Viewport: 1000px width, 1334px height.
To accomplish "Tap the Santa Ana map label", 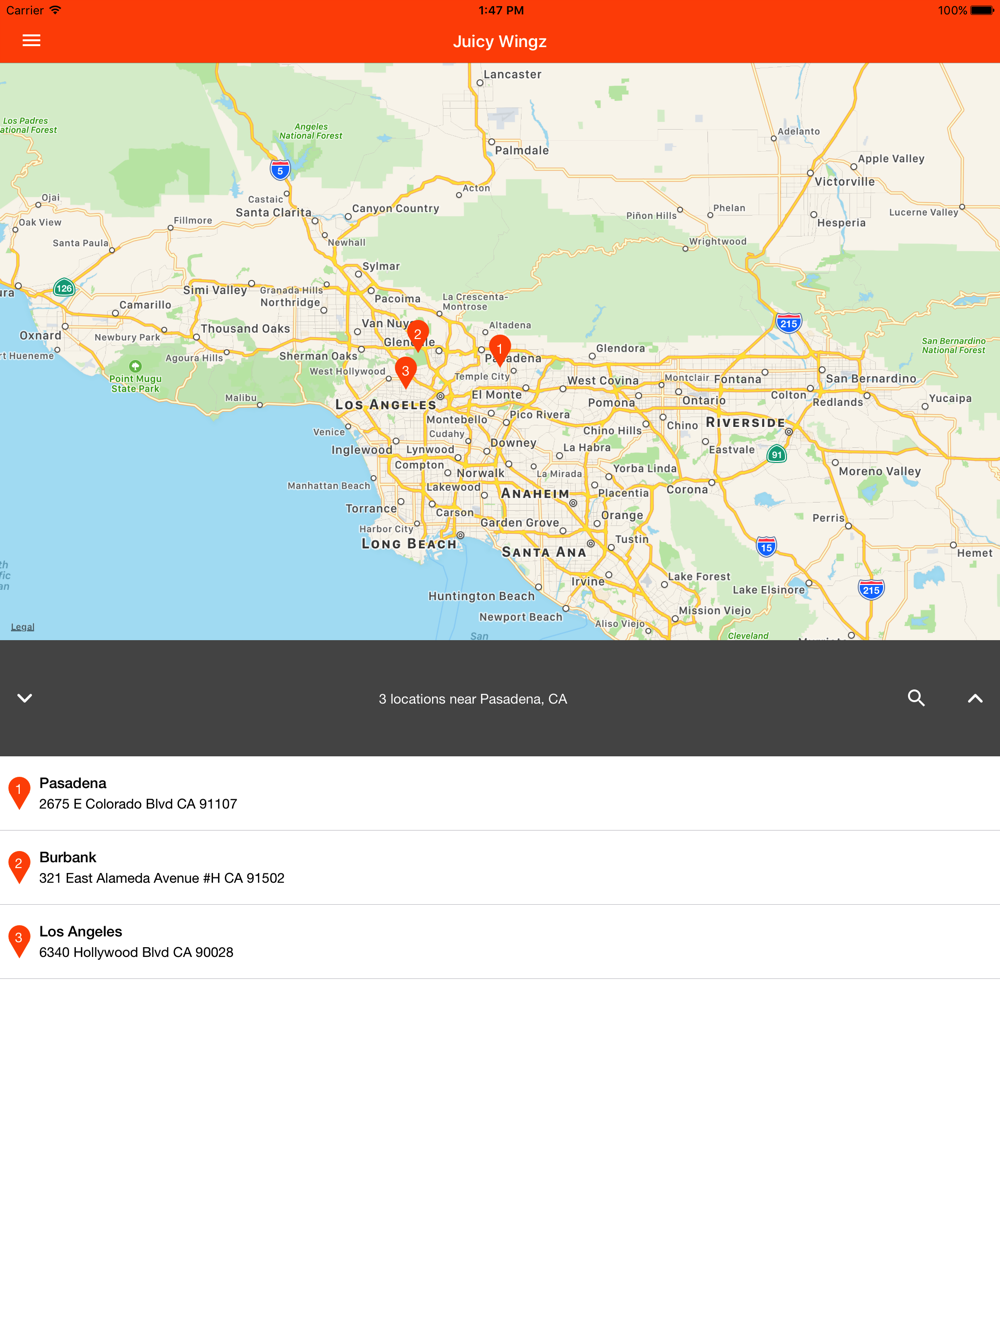I will [544, 552].
